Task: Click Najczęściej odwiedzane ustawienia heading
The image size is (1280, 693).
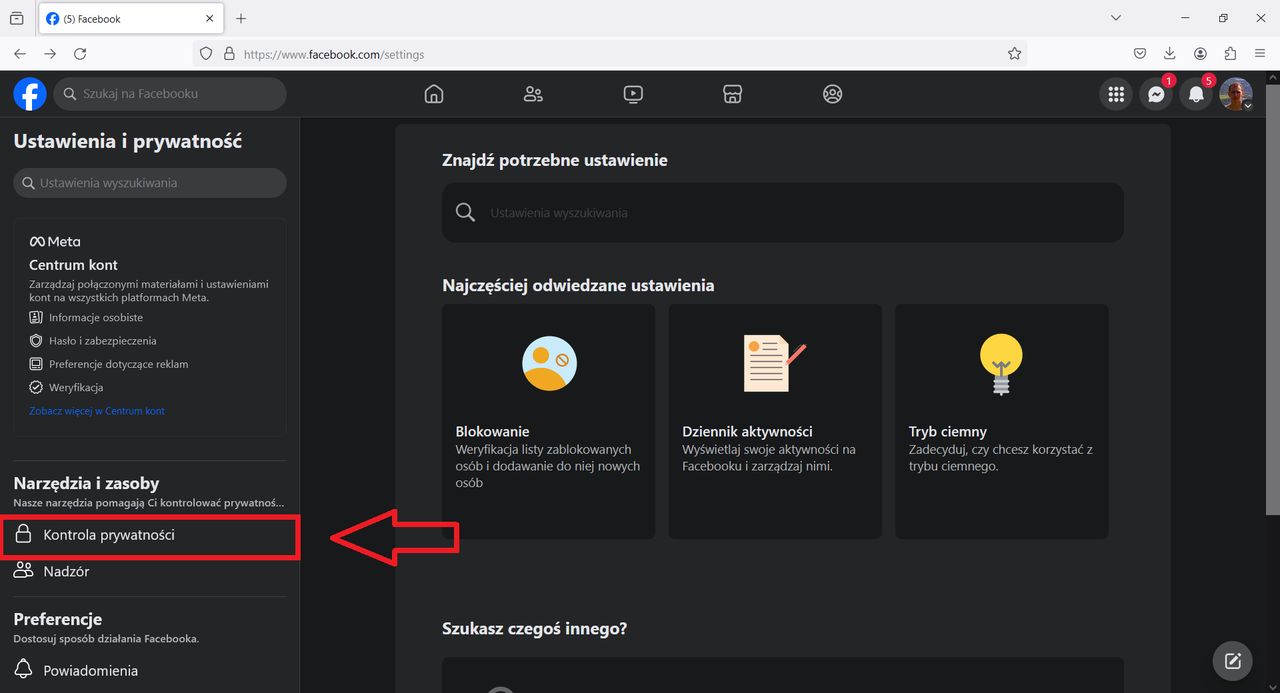Action: 578,285
